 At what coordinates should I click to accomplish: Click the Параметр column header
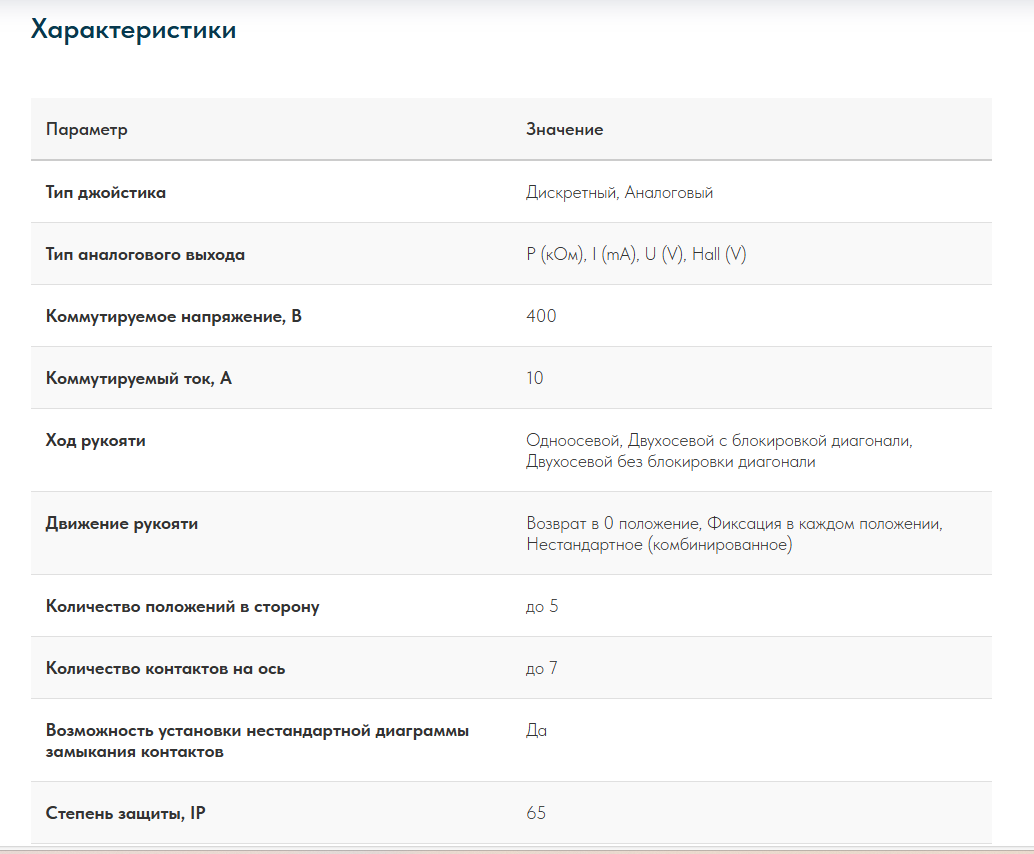[x=87, y=130]
